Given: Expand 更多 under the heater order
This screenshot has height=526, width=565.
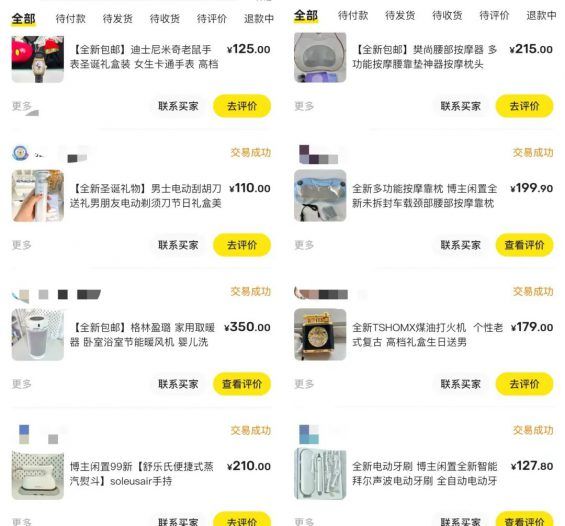Looking at the screenshot, I should point(22,384).
